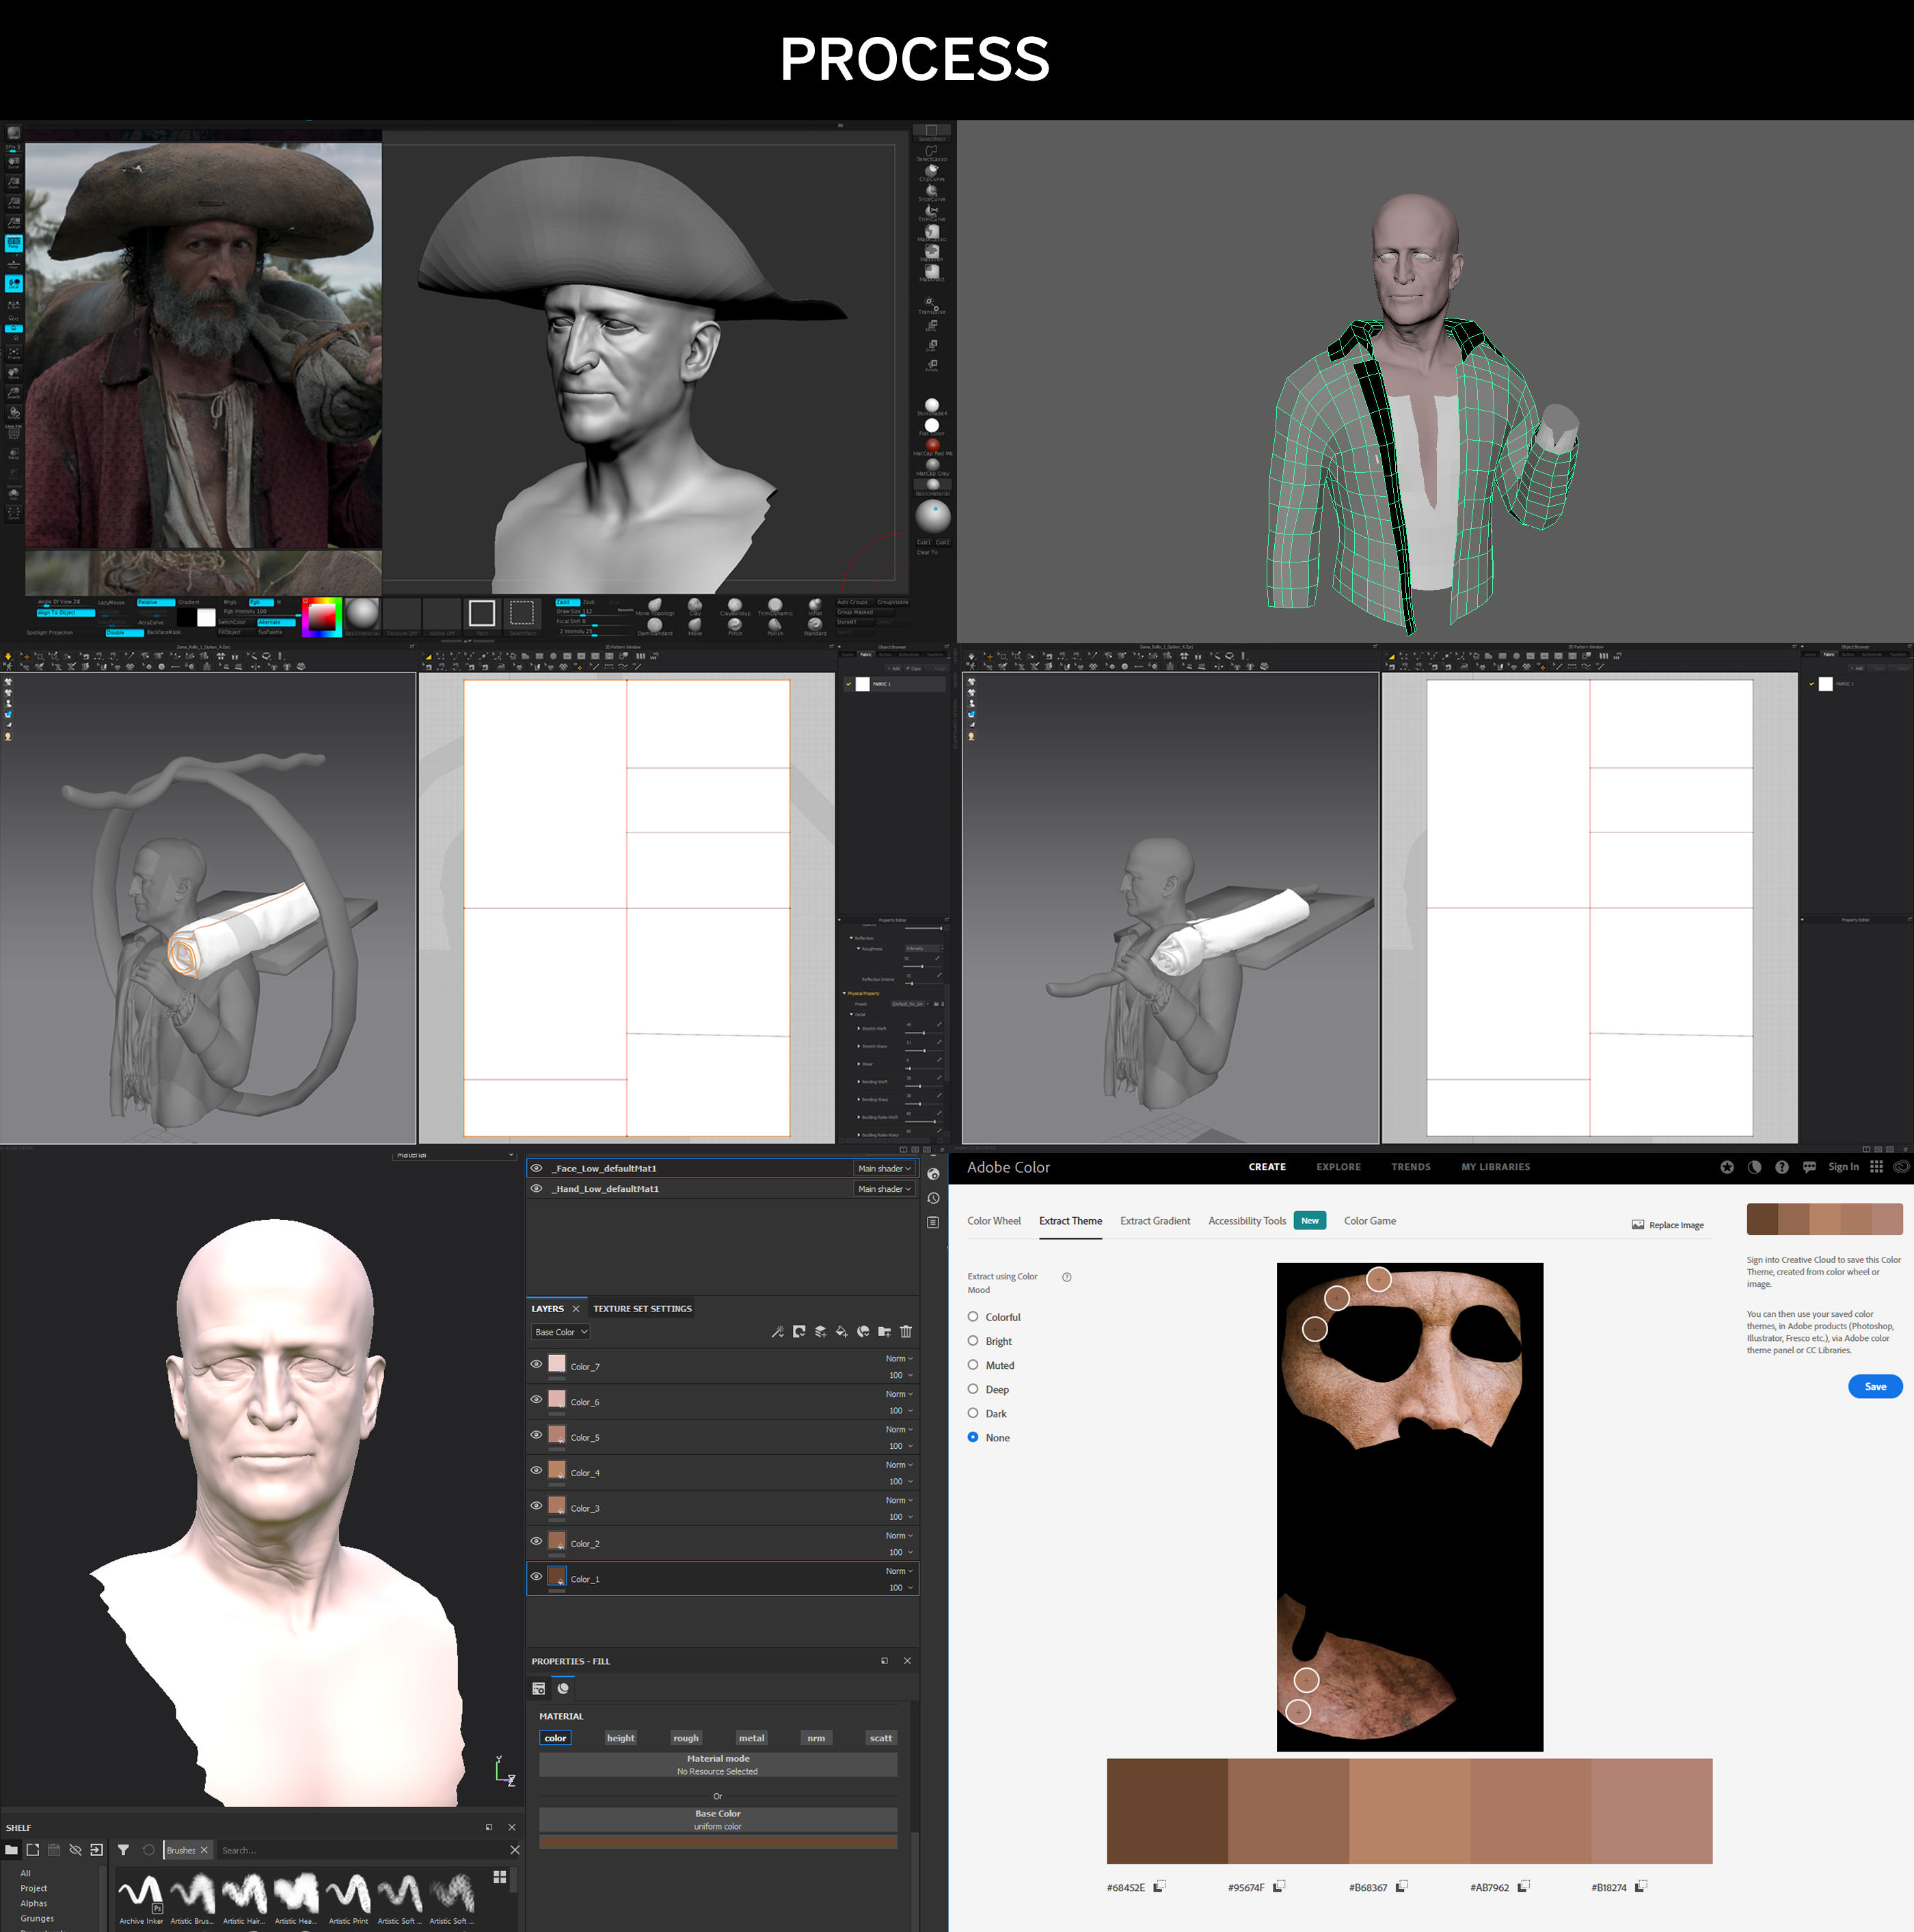1914x1932 pixels.
Task: Select the Dark mood radio button
Action: [x=973, y=1413]
